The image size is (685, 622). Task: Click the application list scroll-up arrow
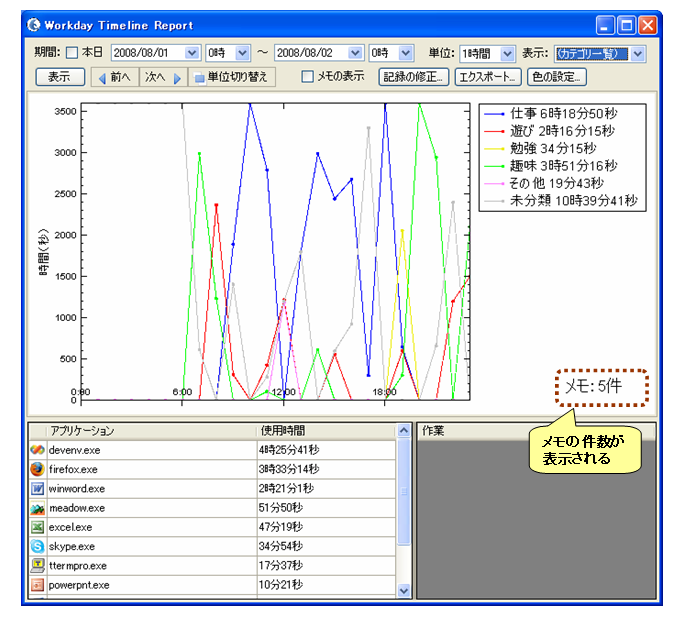click(404, 431)
